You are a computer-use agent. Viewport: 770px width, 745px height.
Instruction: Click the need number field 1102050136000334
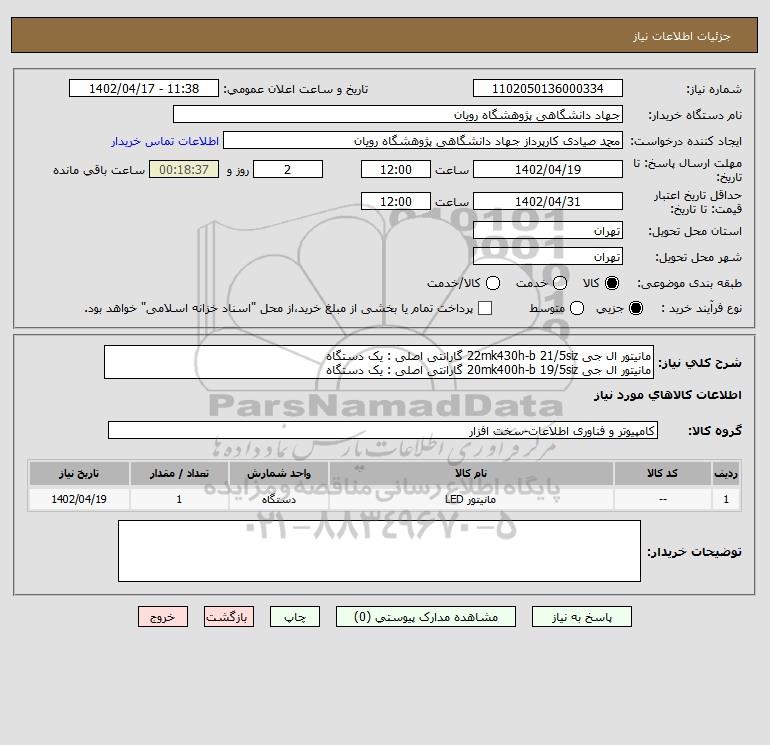[x=548, y=88]
